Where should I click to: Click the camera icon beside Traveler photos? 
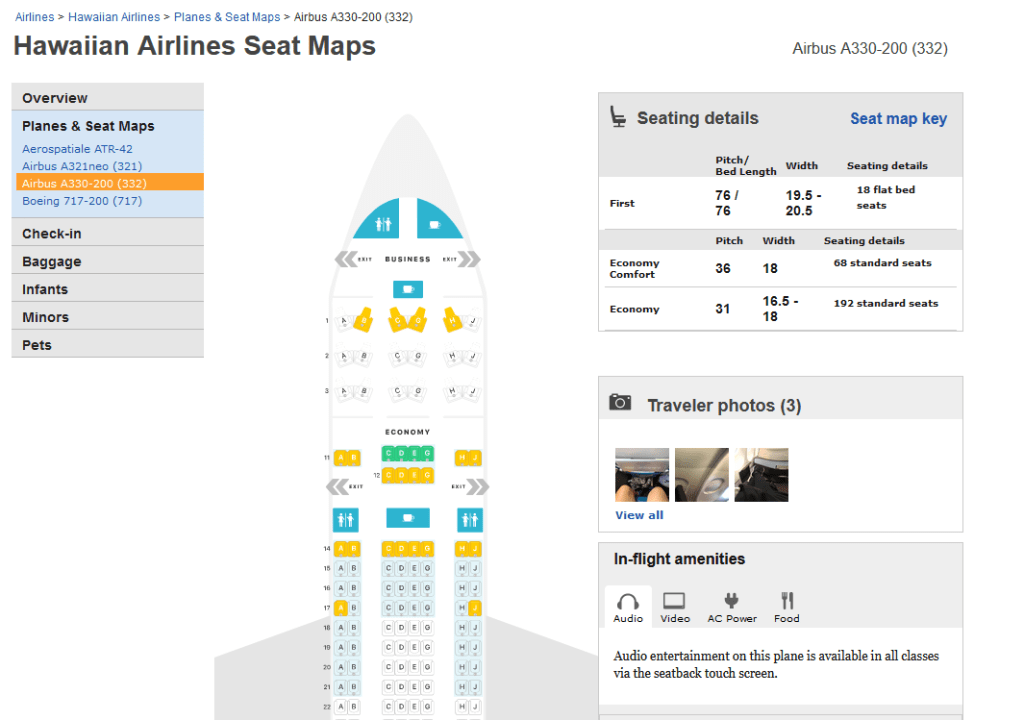point(621,402)
